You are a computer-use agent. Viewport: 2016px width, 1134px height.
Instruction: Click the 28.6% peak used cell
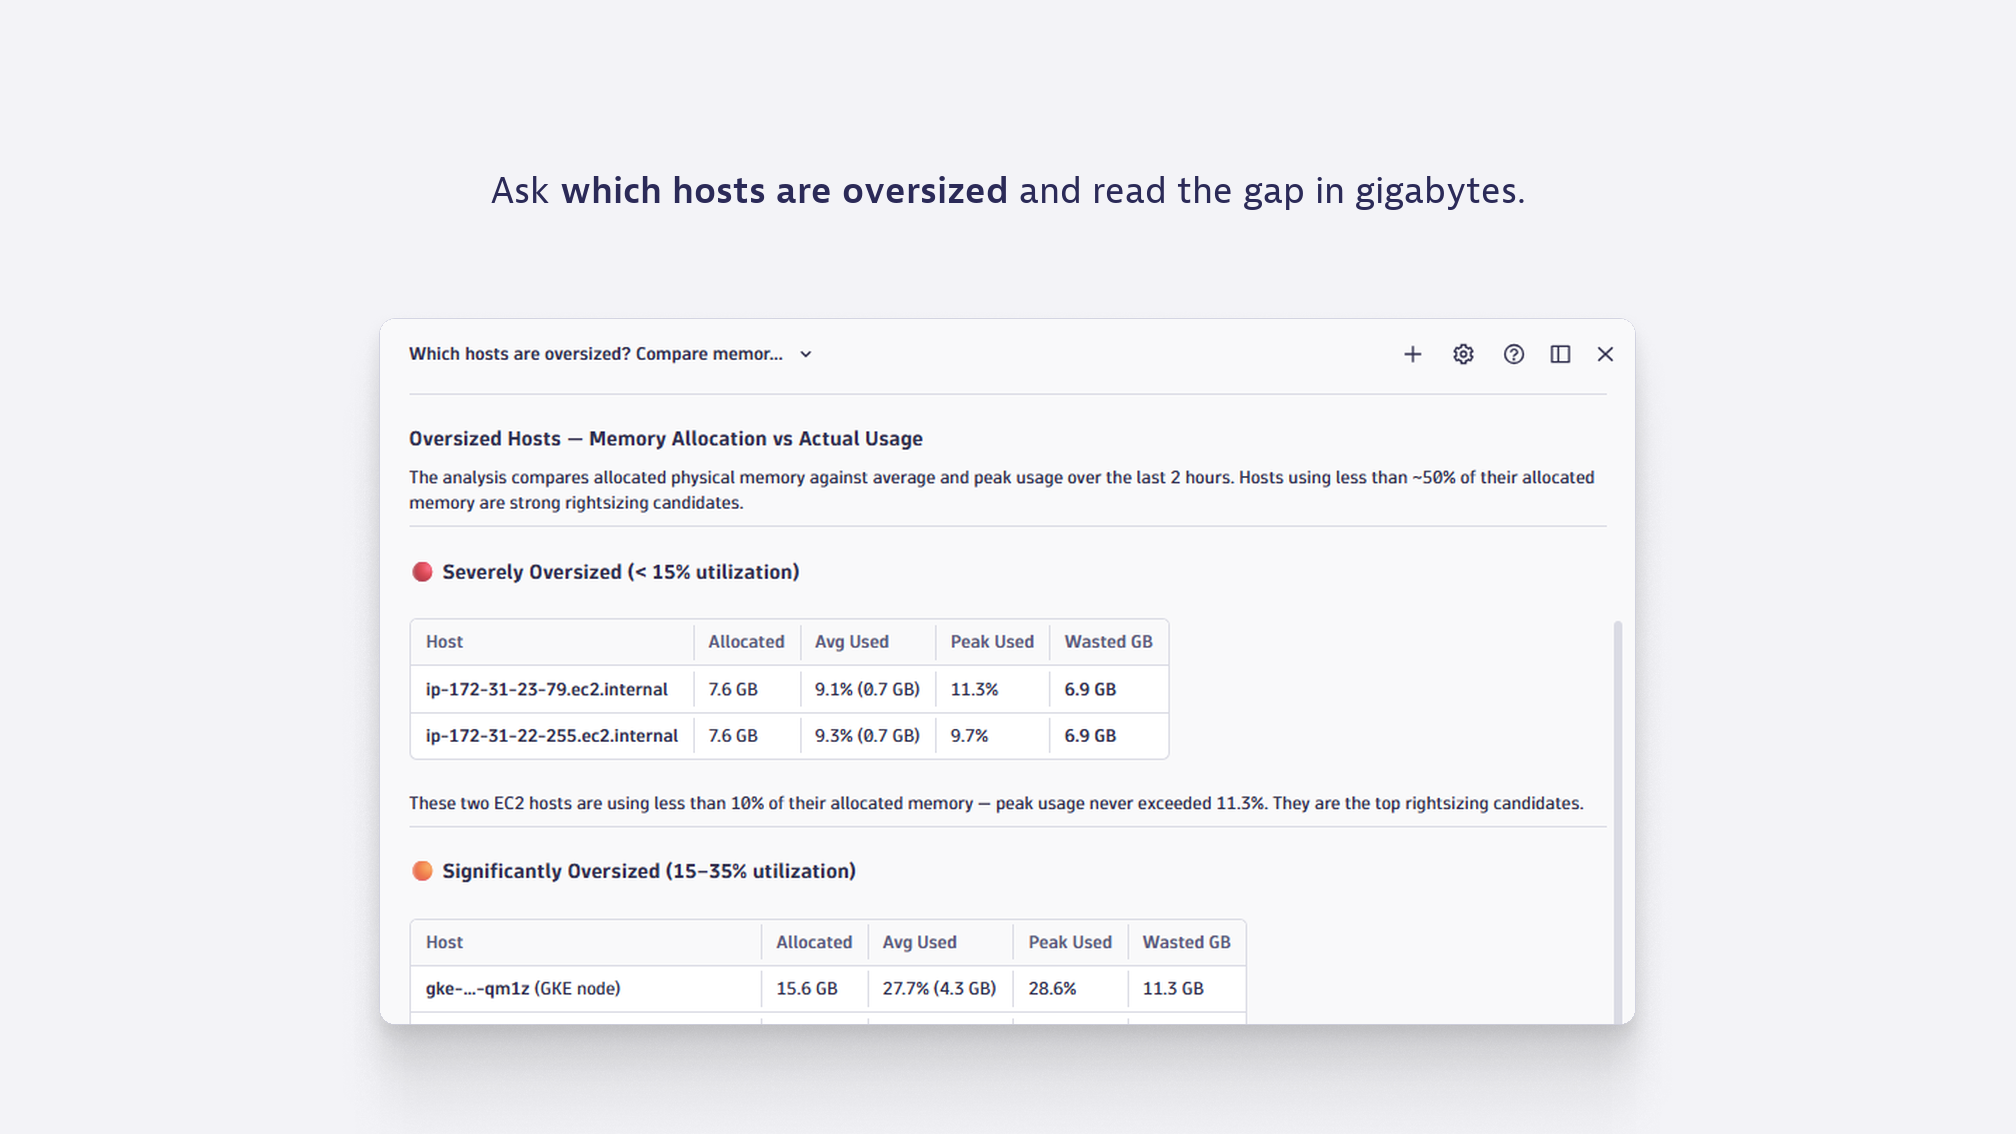[1070, 988]
